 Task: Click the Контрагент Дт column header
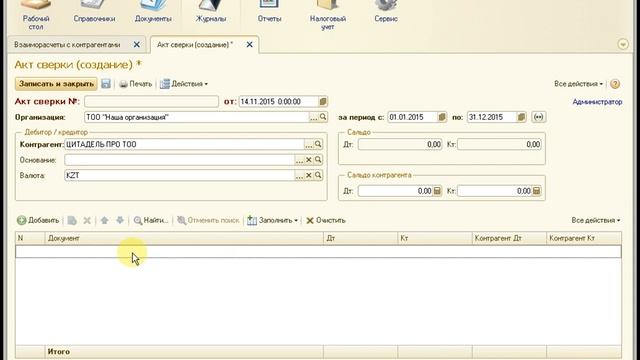pos(509,238)
